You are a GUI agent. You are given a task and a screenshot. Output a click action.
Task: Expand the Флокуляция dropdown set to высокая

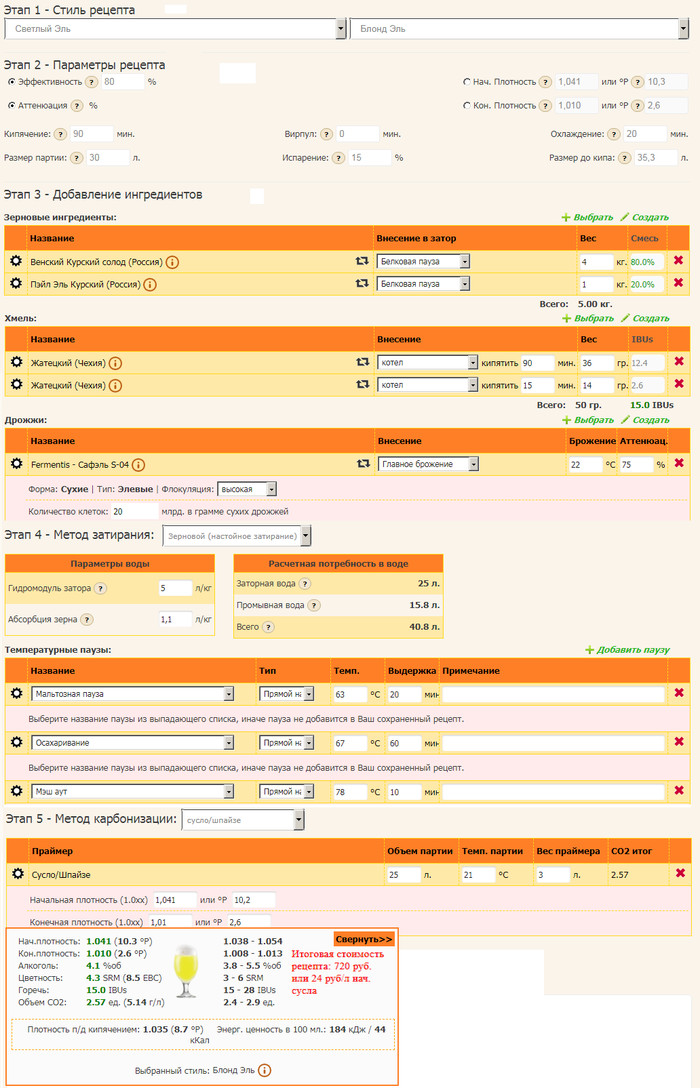[246, 489]
